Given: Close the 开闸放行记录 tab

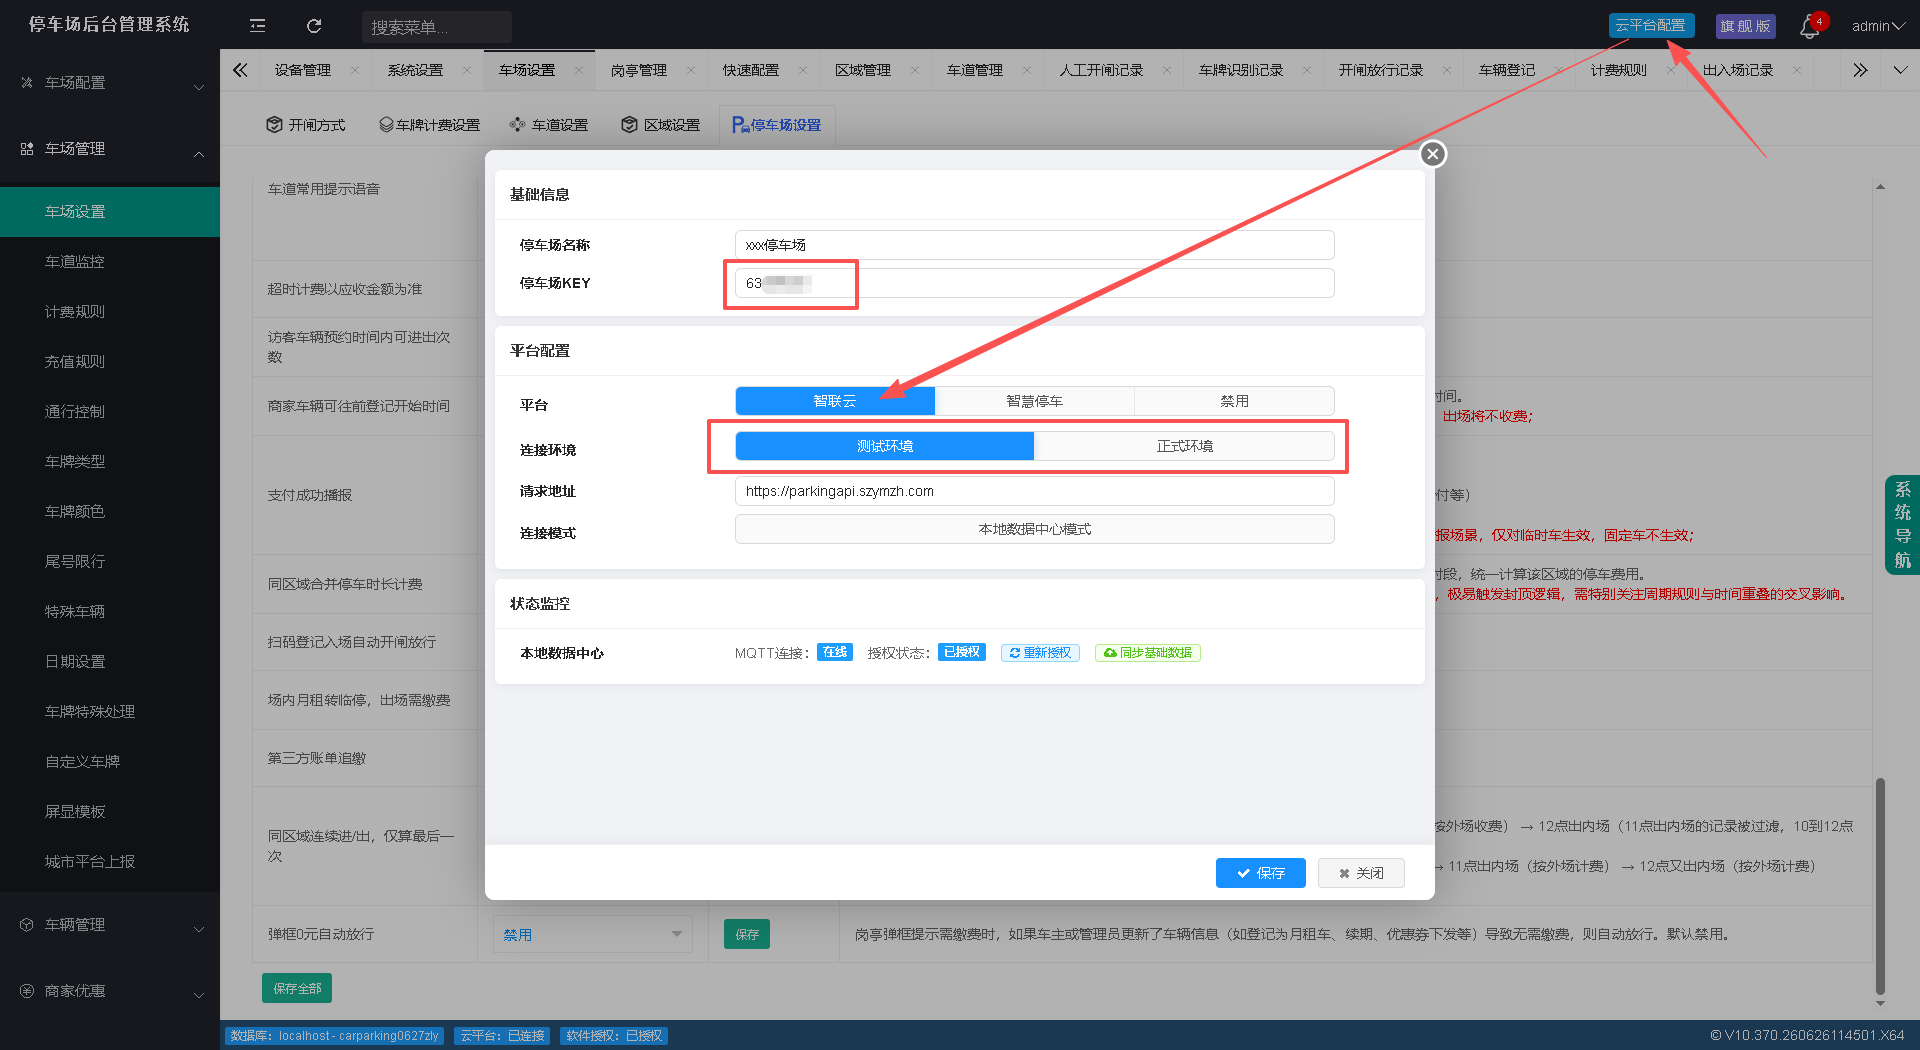Looking at the screenshot, I should (x=1446, y=70).
